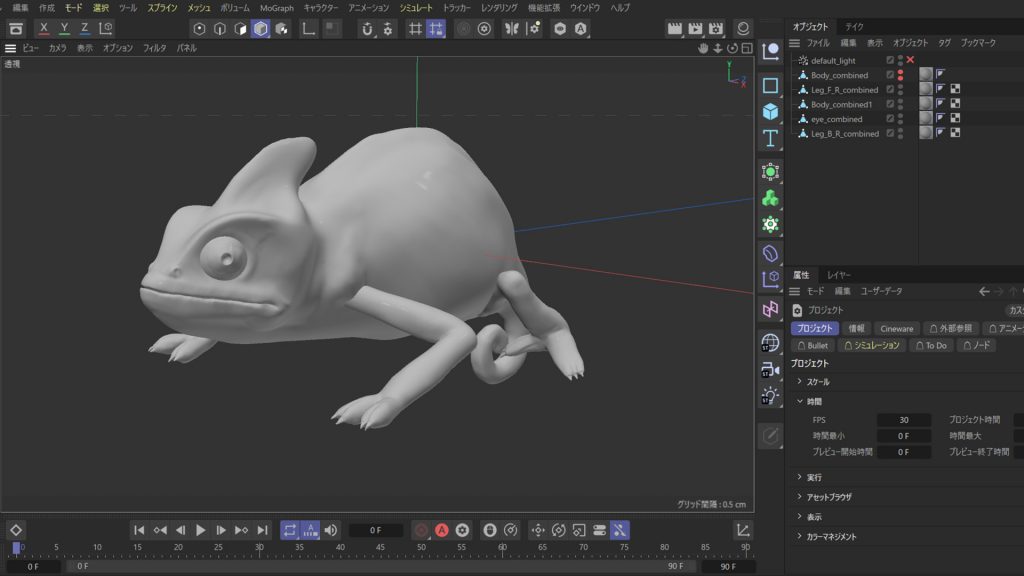
Task: Click the Cineware button
Action: 896,328
